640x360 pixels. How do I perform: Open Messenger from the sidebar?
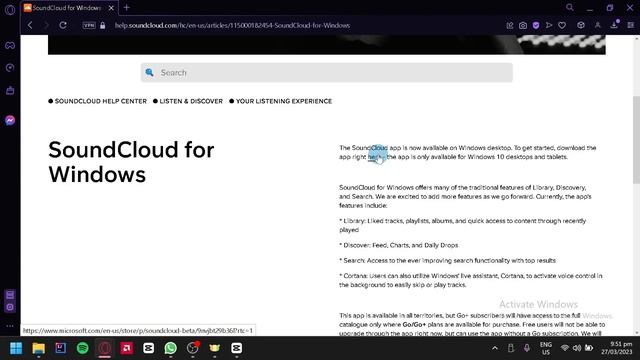point(10,120)
